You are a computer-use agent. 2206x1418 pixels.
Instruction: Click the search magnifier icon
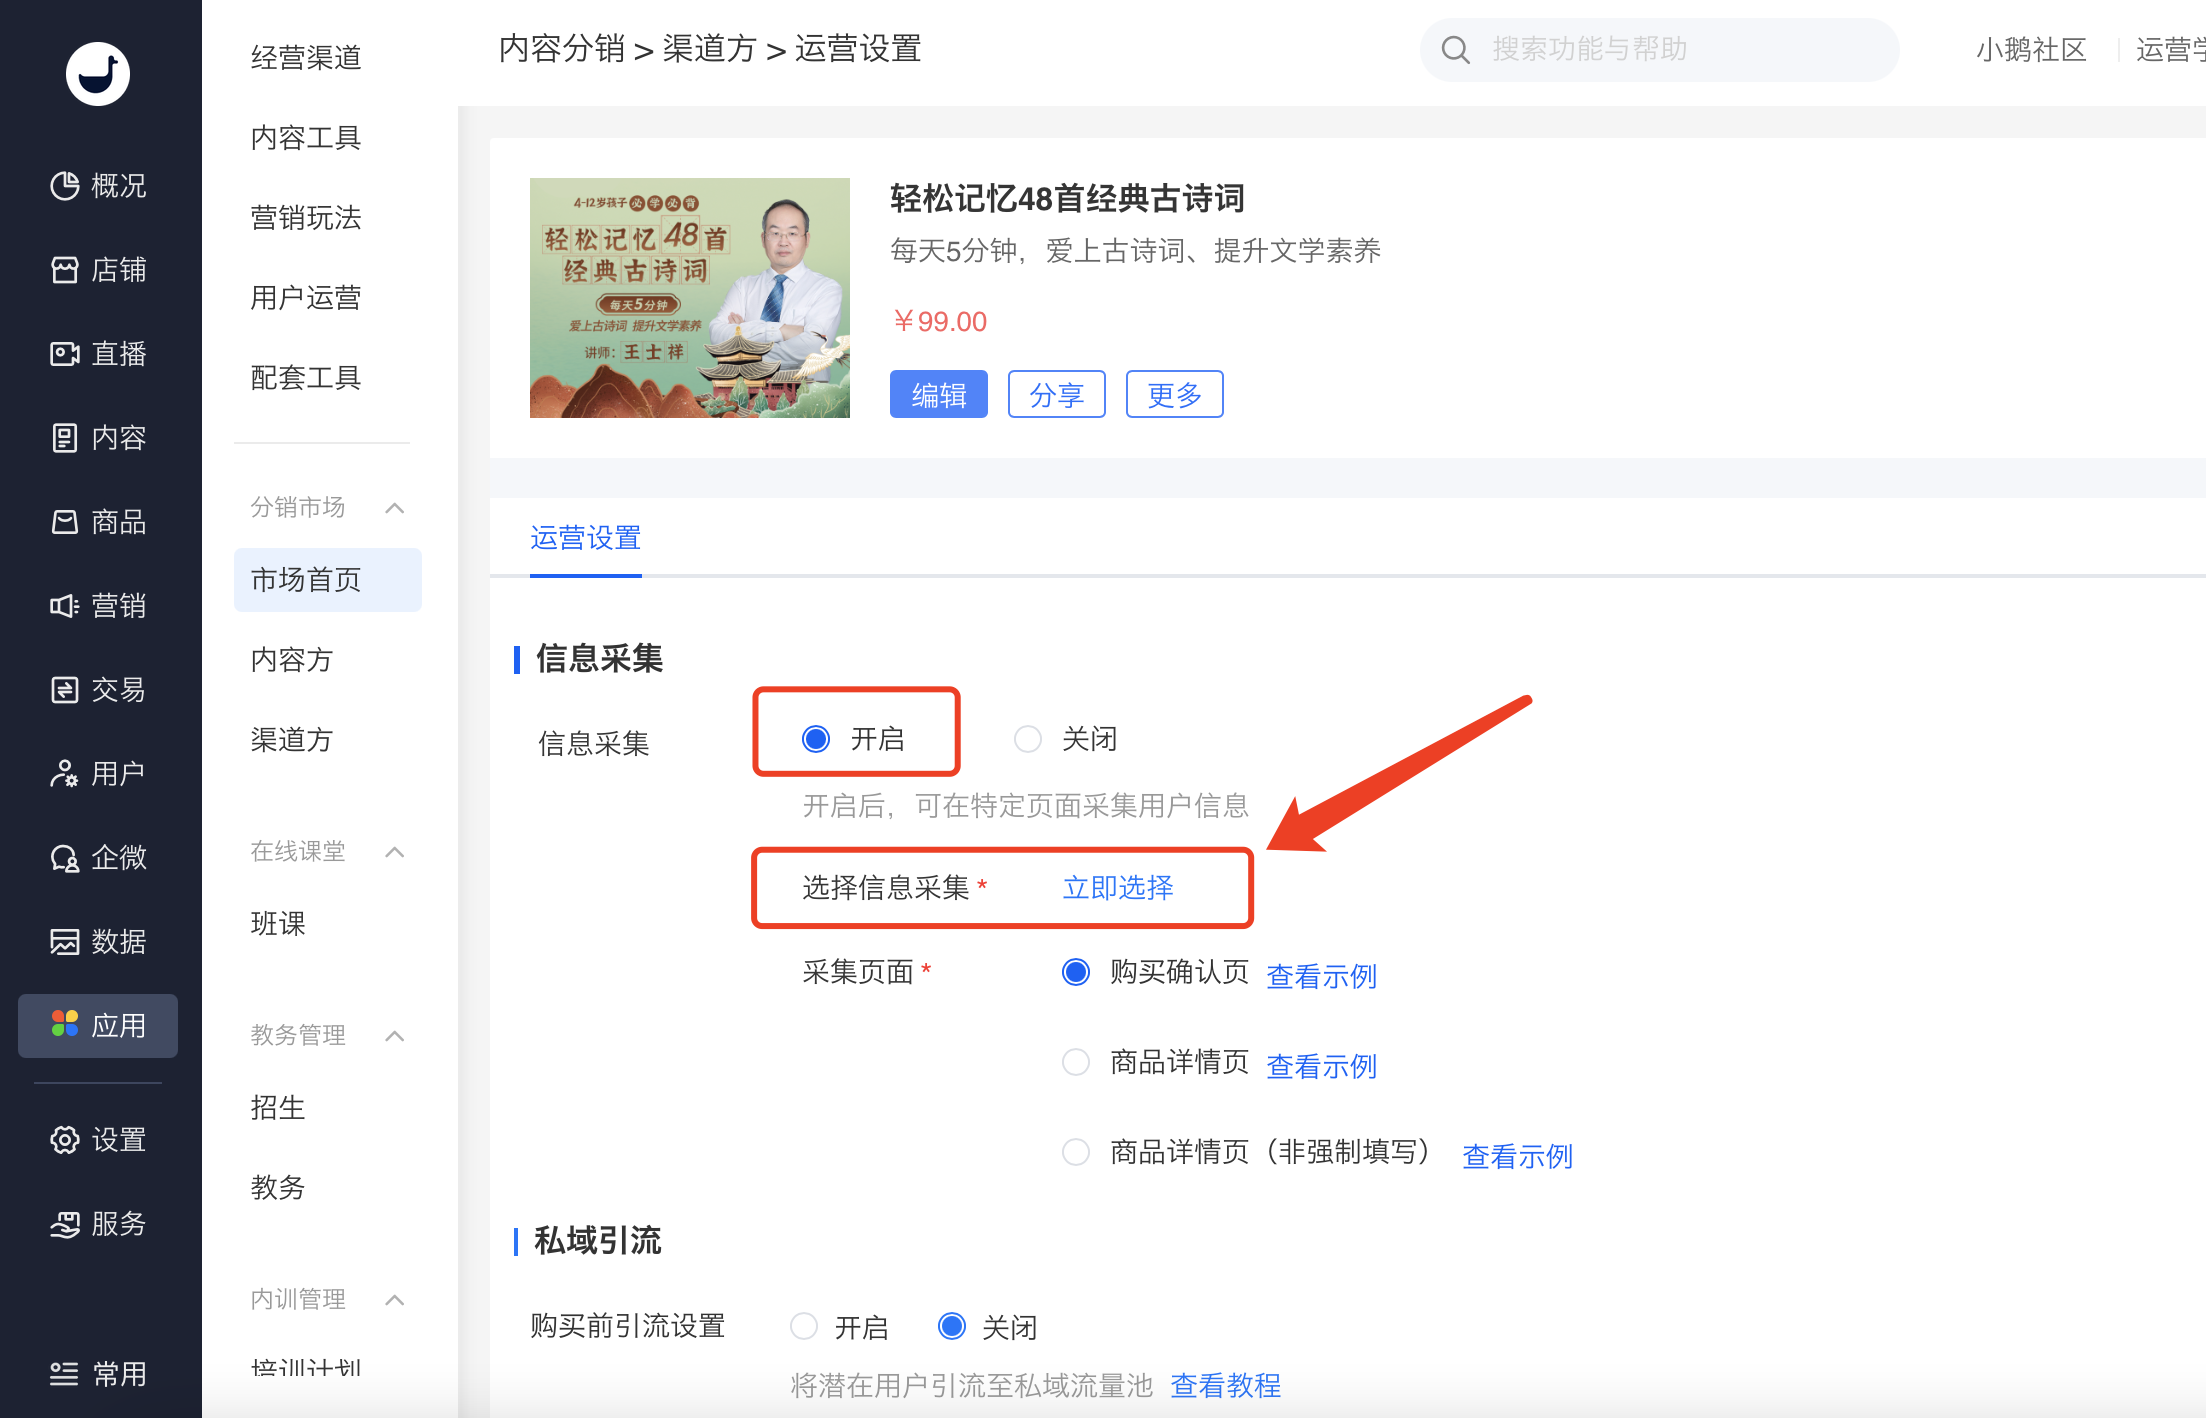1456,50
